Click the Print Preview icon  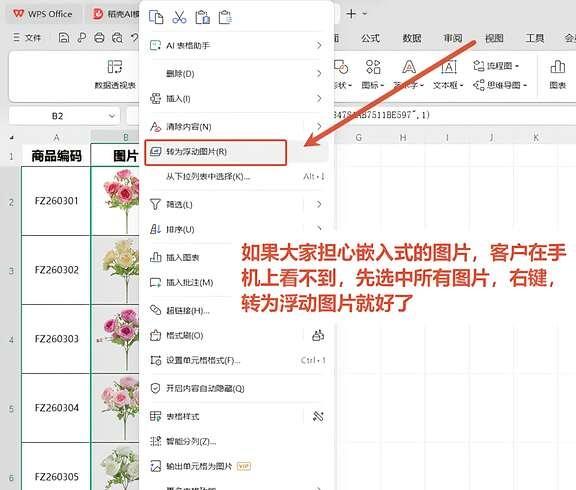[x=117, y=37]
